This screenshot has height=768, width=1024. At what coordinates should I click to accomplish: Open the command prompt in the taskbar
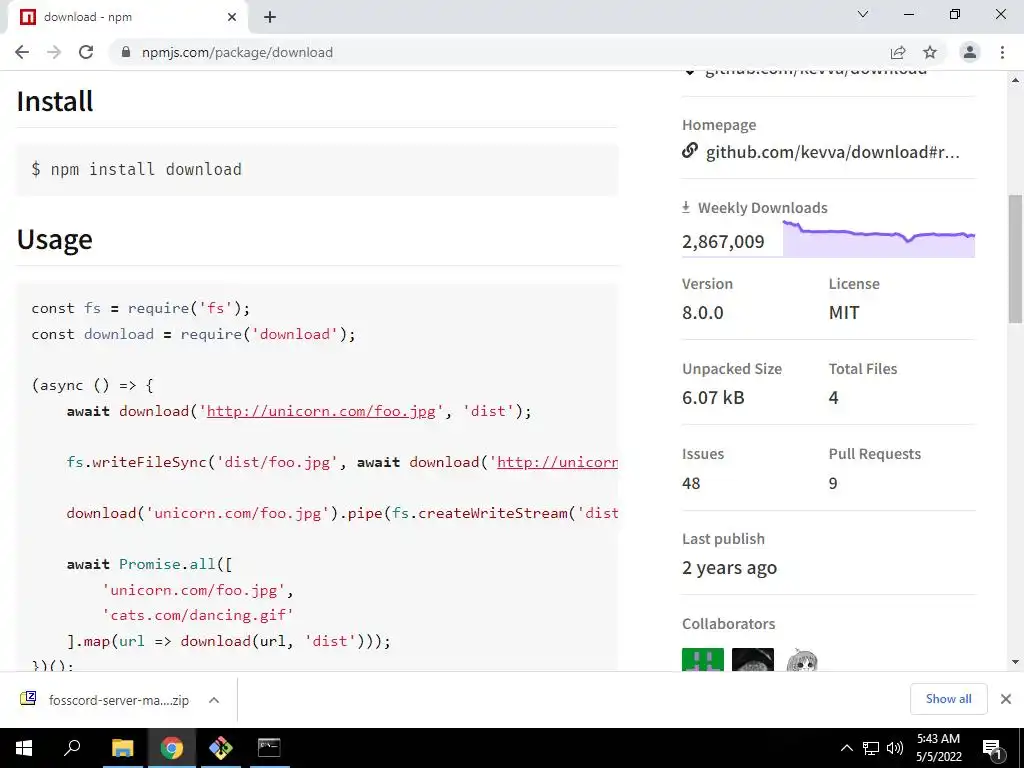click(x=269, y=748)
